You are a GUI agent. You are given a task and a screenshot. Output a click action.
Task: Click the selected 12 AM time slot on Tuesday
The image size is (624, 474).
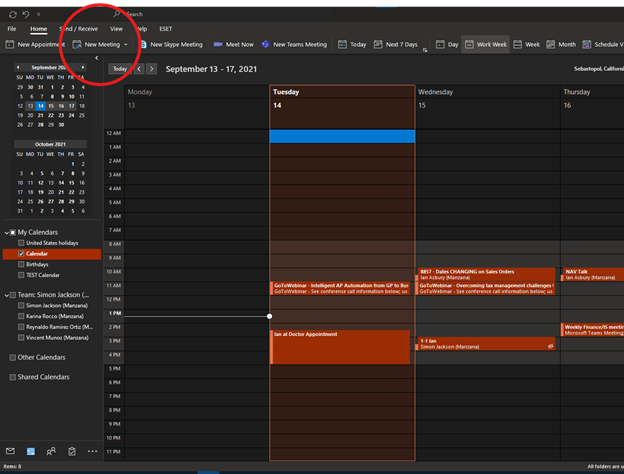point(342,136)
